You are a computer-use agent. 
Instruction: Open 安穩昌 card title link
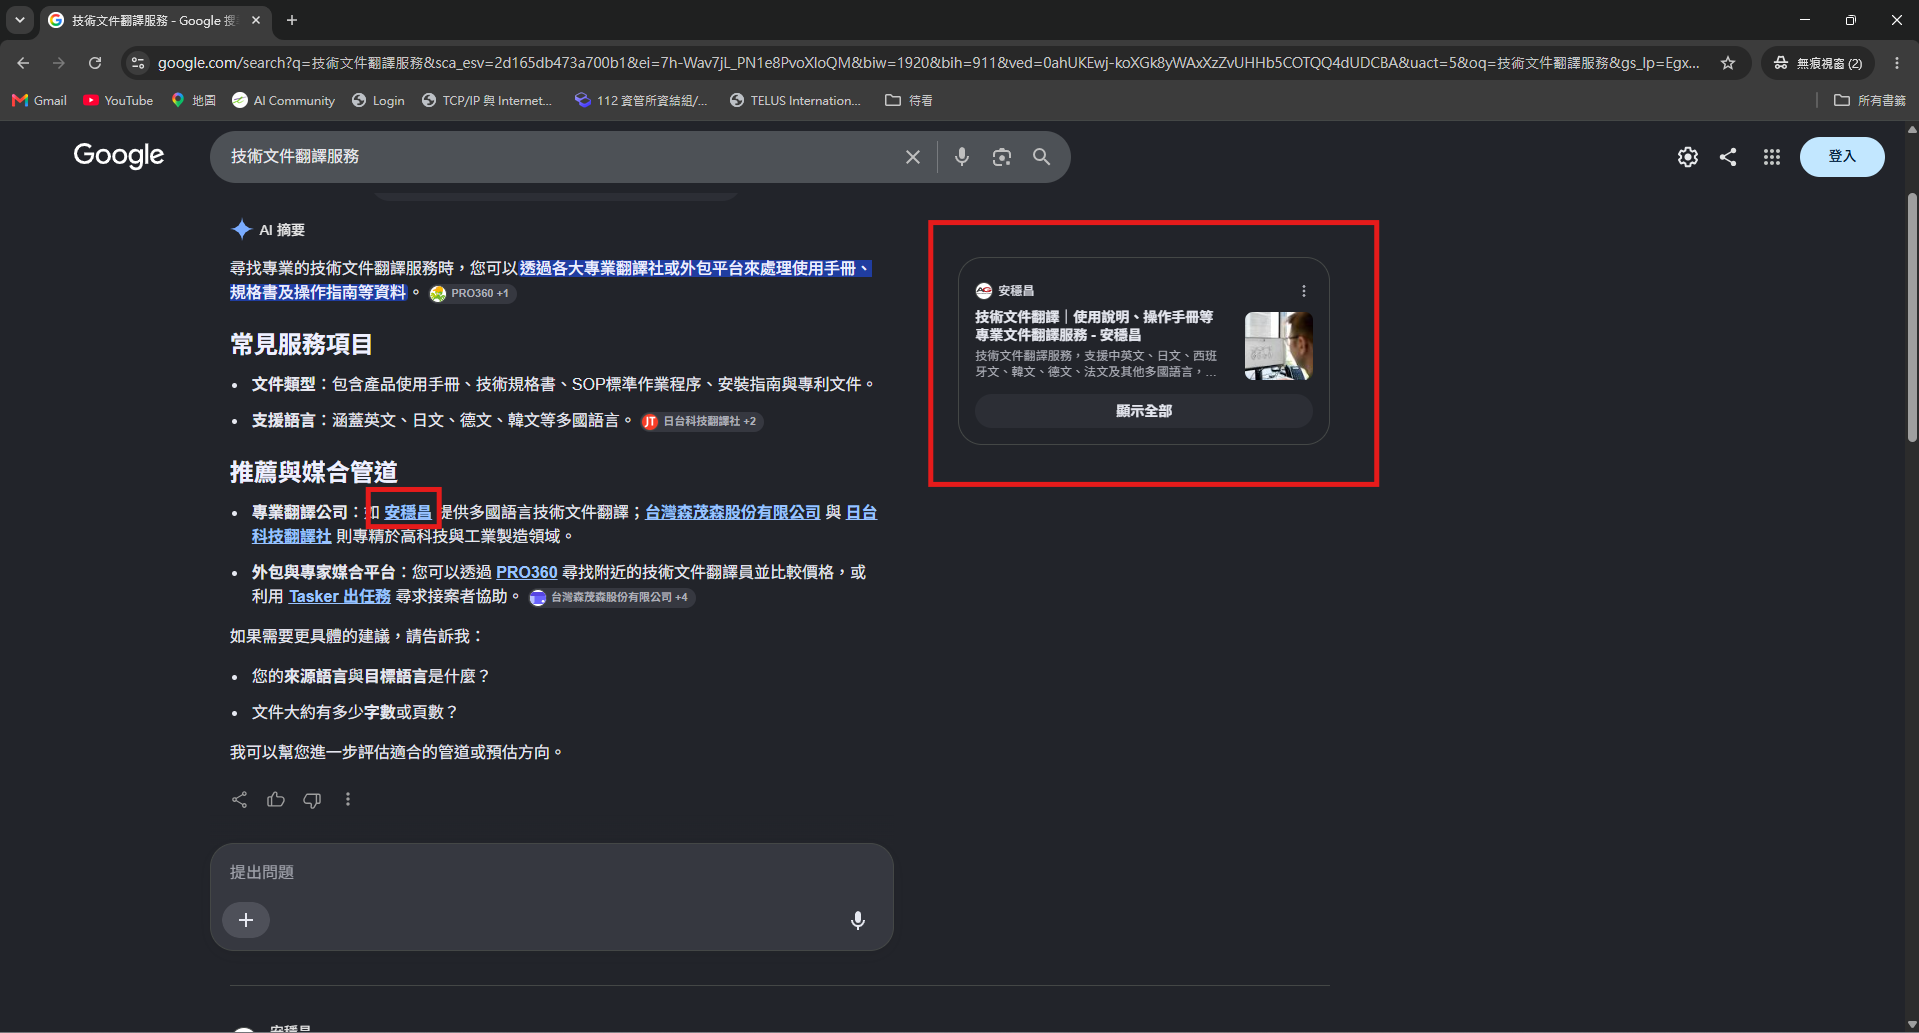[1094, 326]
